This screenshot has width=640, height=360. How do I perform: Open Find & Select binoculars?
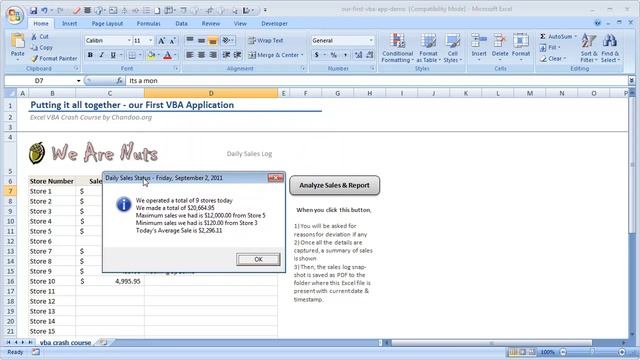coord(610,48)
